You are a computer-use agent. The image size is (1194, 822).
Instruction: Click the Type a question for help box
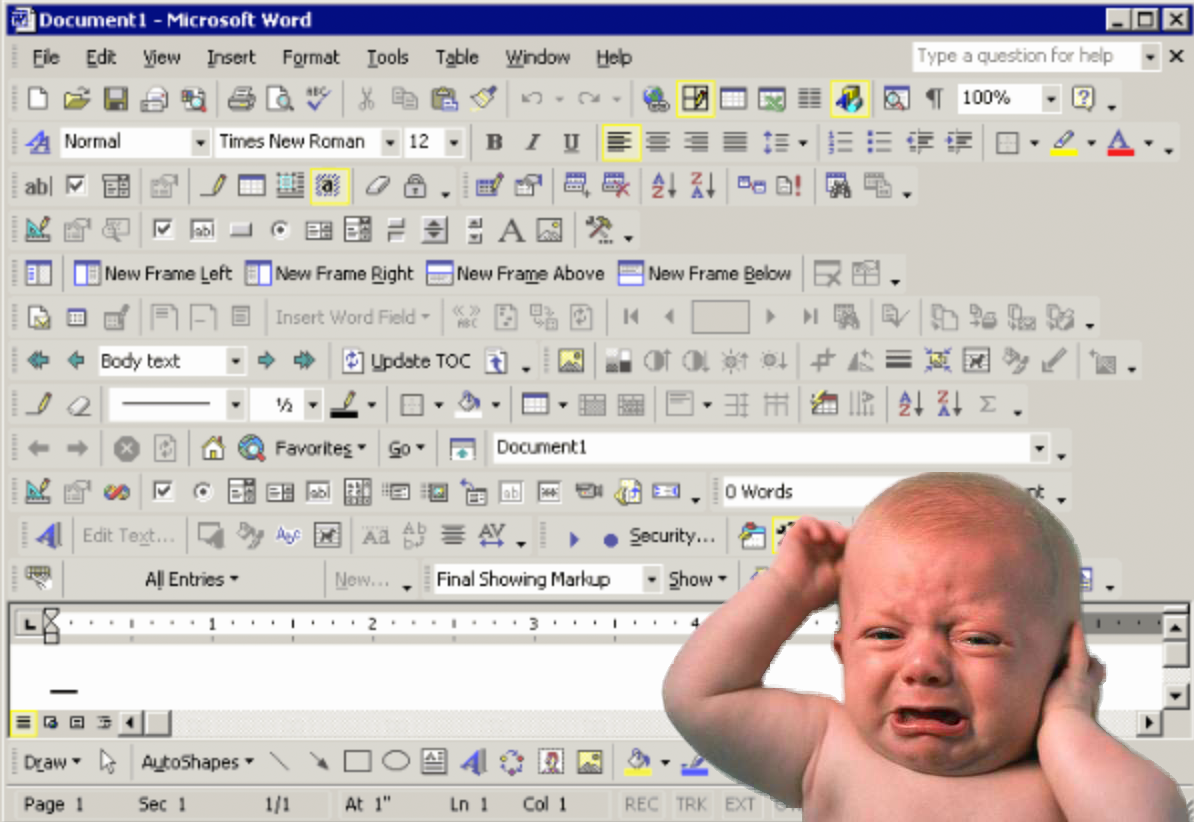tap(1026, 57)
